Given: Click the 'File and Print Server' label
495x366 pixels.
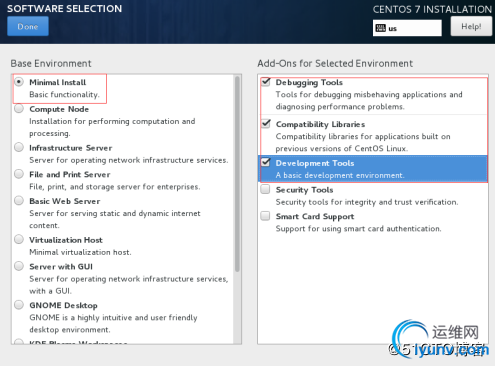Looking at the screenshot, I should [x=70, y=174].
